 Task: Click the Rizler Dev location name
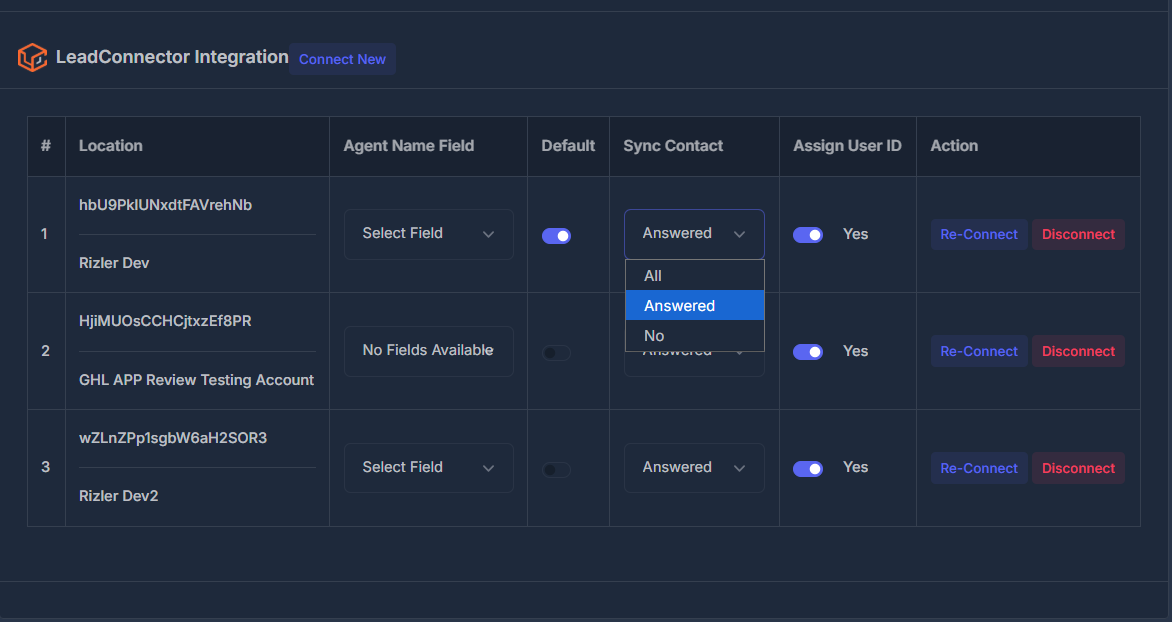114,263
